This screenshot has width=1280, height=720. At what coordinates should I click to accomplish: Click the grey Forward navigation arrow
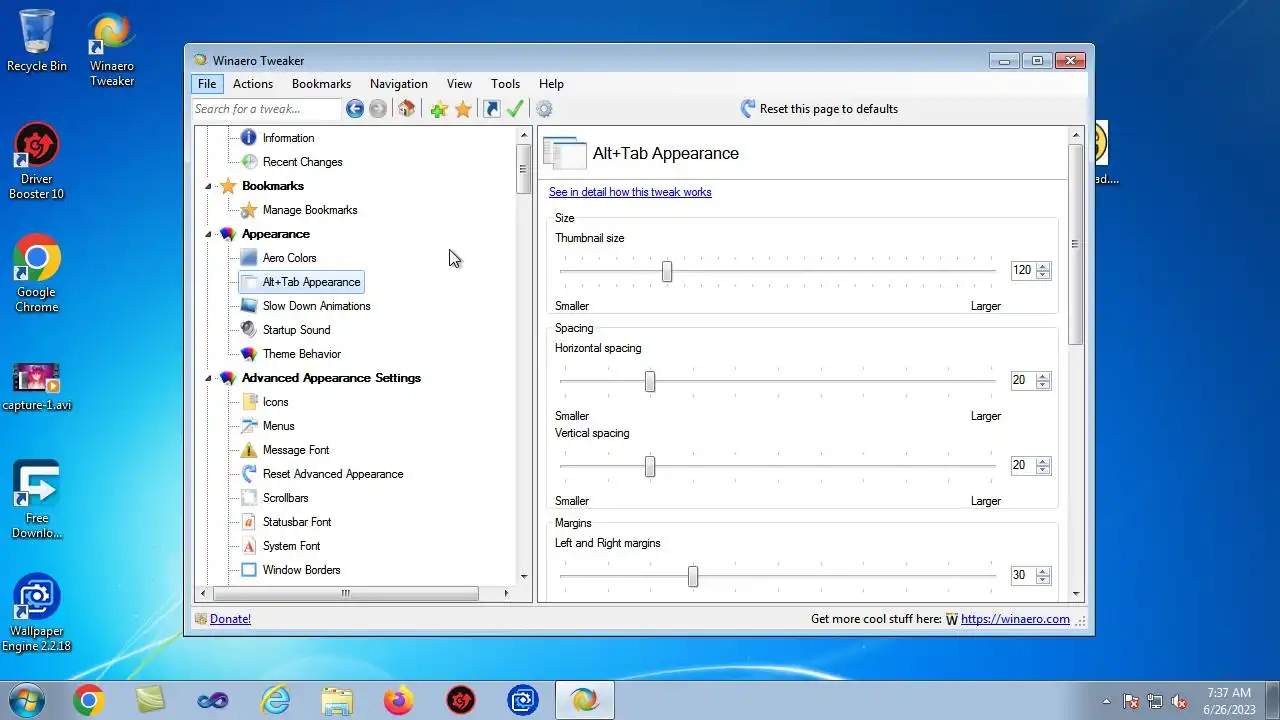click(378, 109)
